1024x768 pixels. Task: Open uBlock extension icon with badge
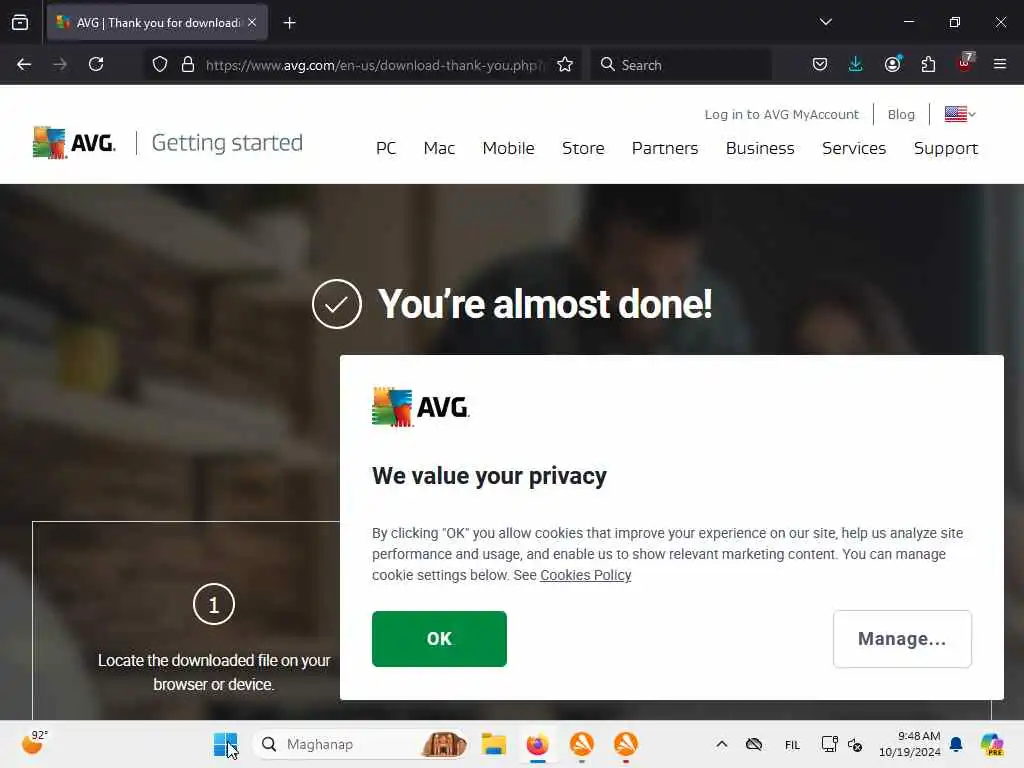(965, 63)
